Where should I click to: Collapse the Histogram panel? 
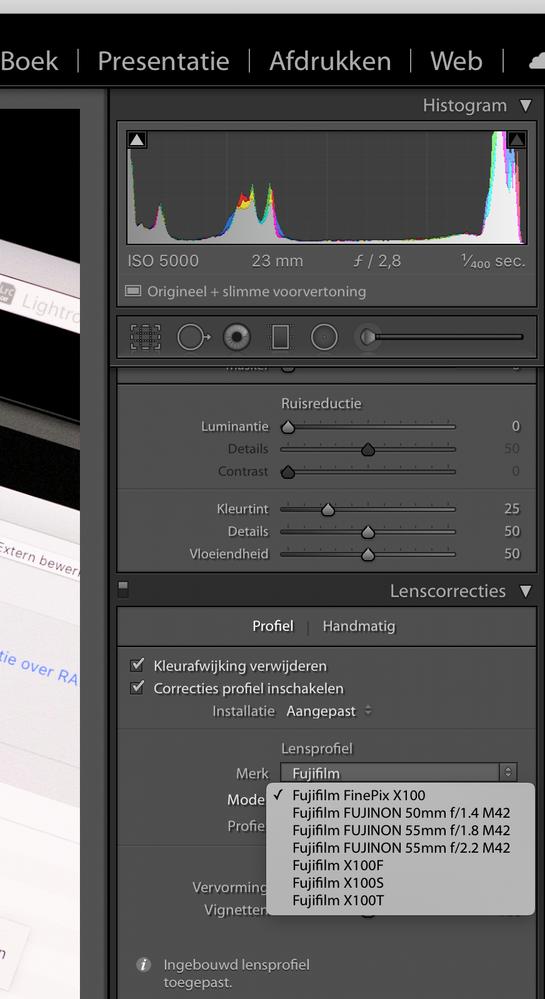(x=525, y=106)
